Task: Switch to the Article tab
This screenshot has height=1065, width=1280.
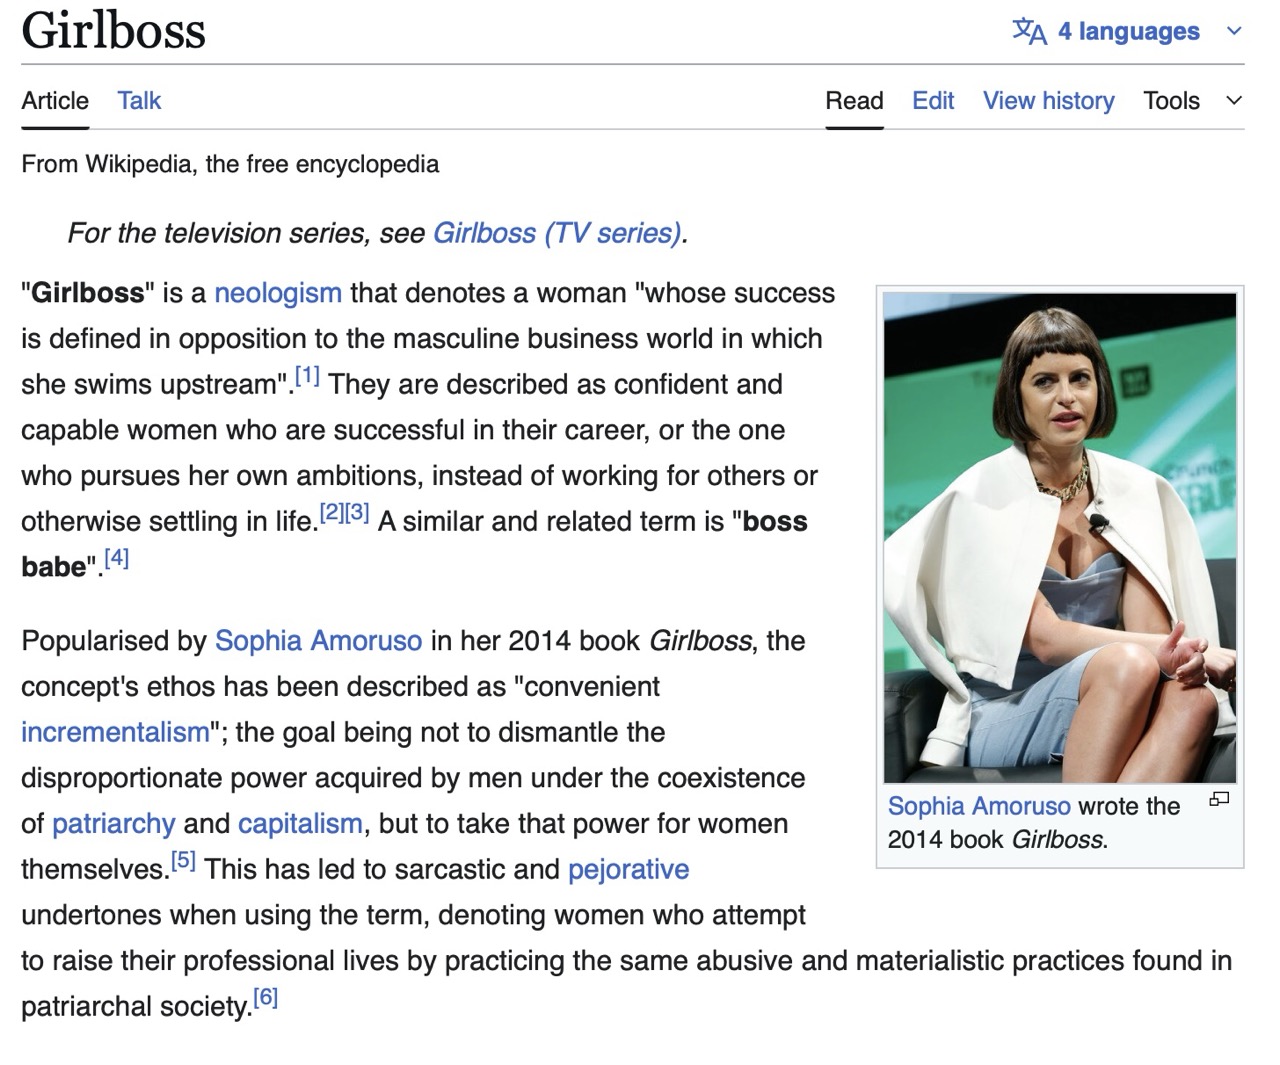Action: pyautogui.click(x=55, y=101)
